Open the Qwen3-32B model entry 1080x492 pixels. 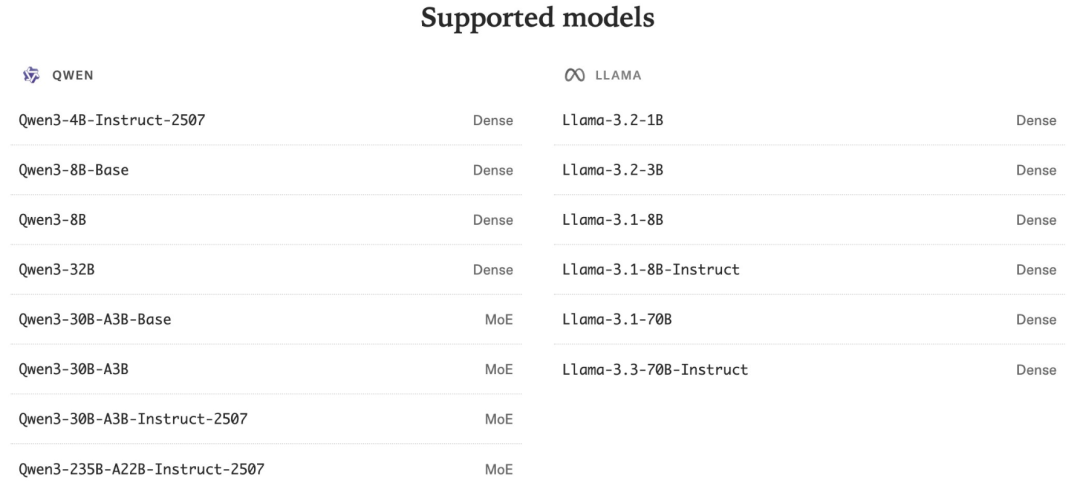point(56,270)
